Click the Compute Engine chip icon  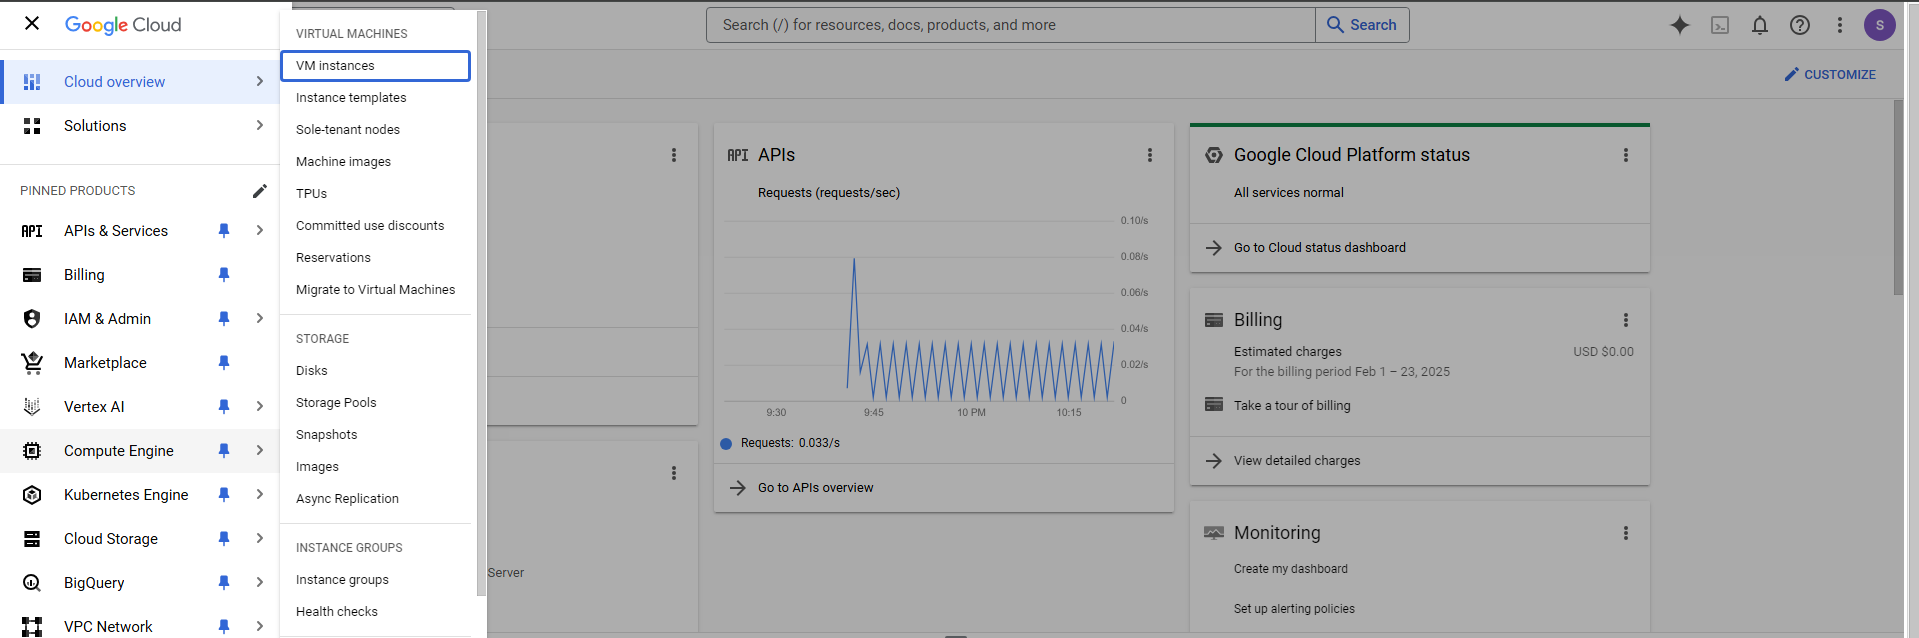32,451
